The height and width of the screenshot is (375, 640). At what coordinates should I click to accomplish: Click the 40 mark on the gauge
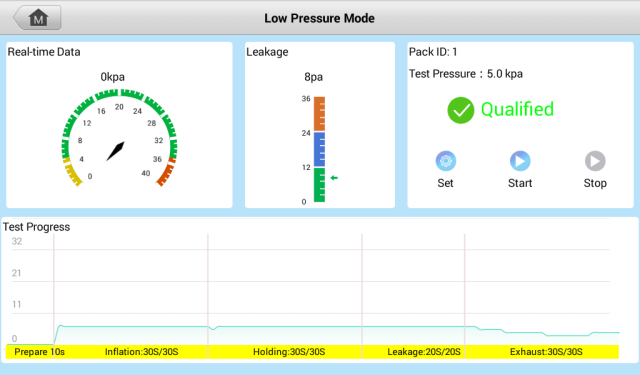click(146, 173)
